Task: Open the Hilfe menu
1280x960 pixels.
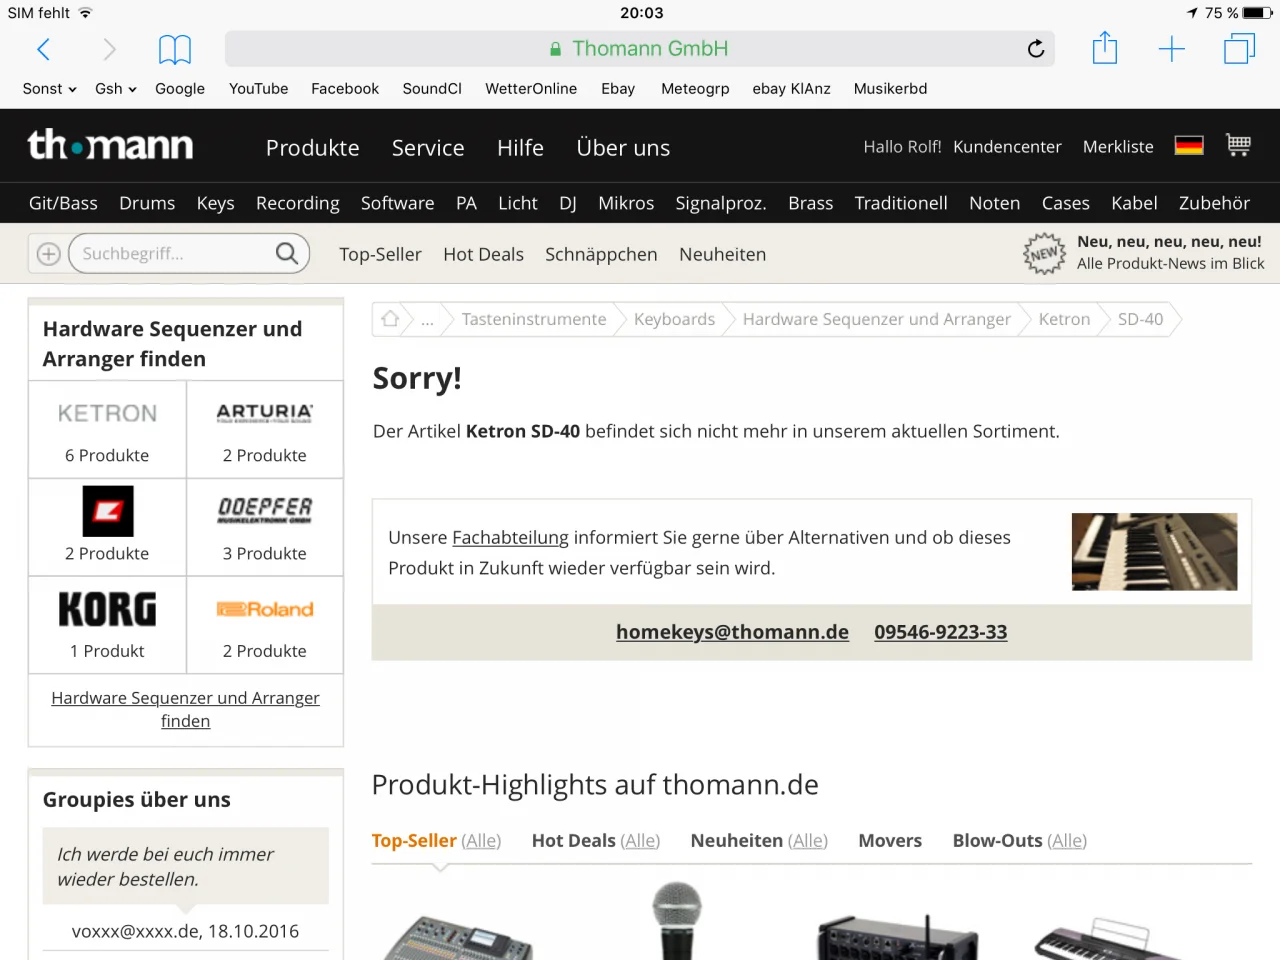Action: tap(520, 148)
